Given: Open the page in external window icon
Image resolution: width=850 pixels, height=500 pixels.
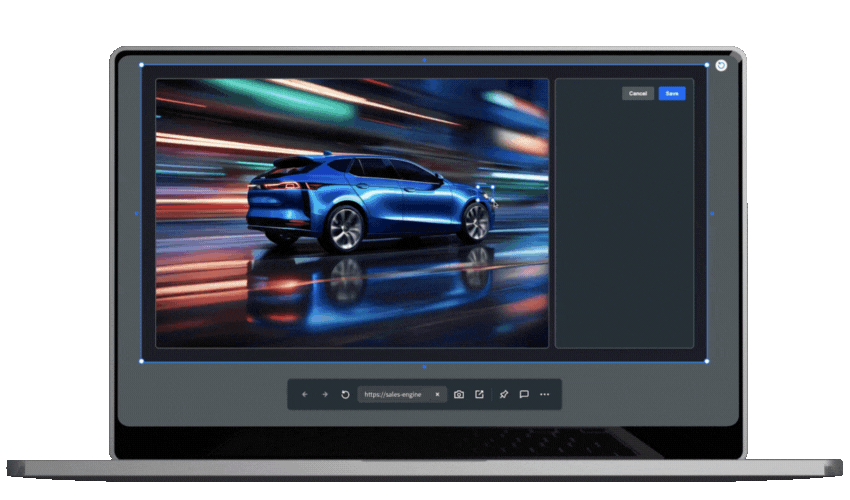Looking at the screenshot, I should [x=479, y=395].
